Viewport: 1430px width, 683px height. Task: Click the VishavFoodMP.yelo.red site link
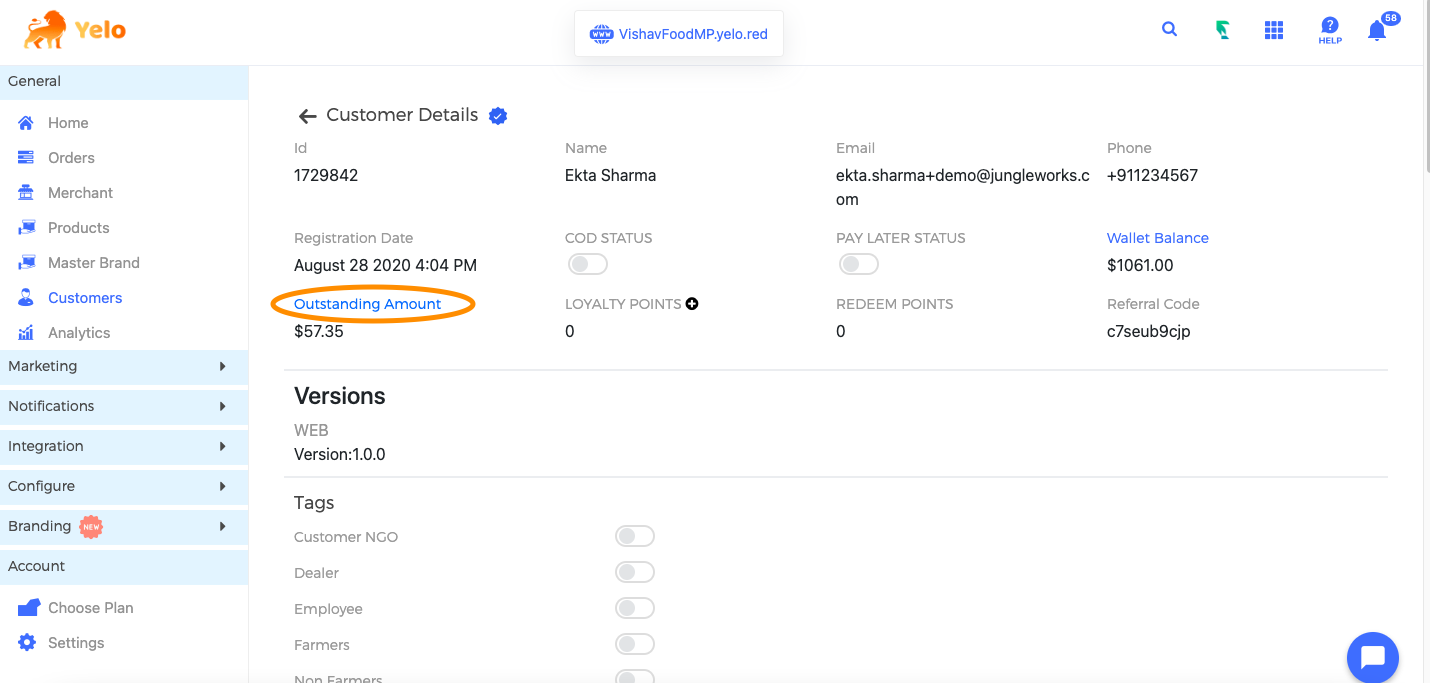click(x=680, y=34)
